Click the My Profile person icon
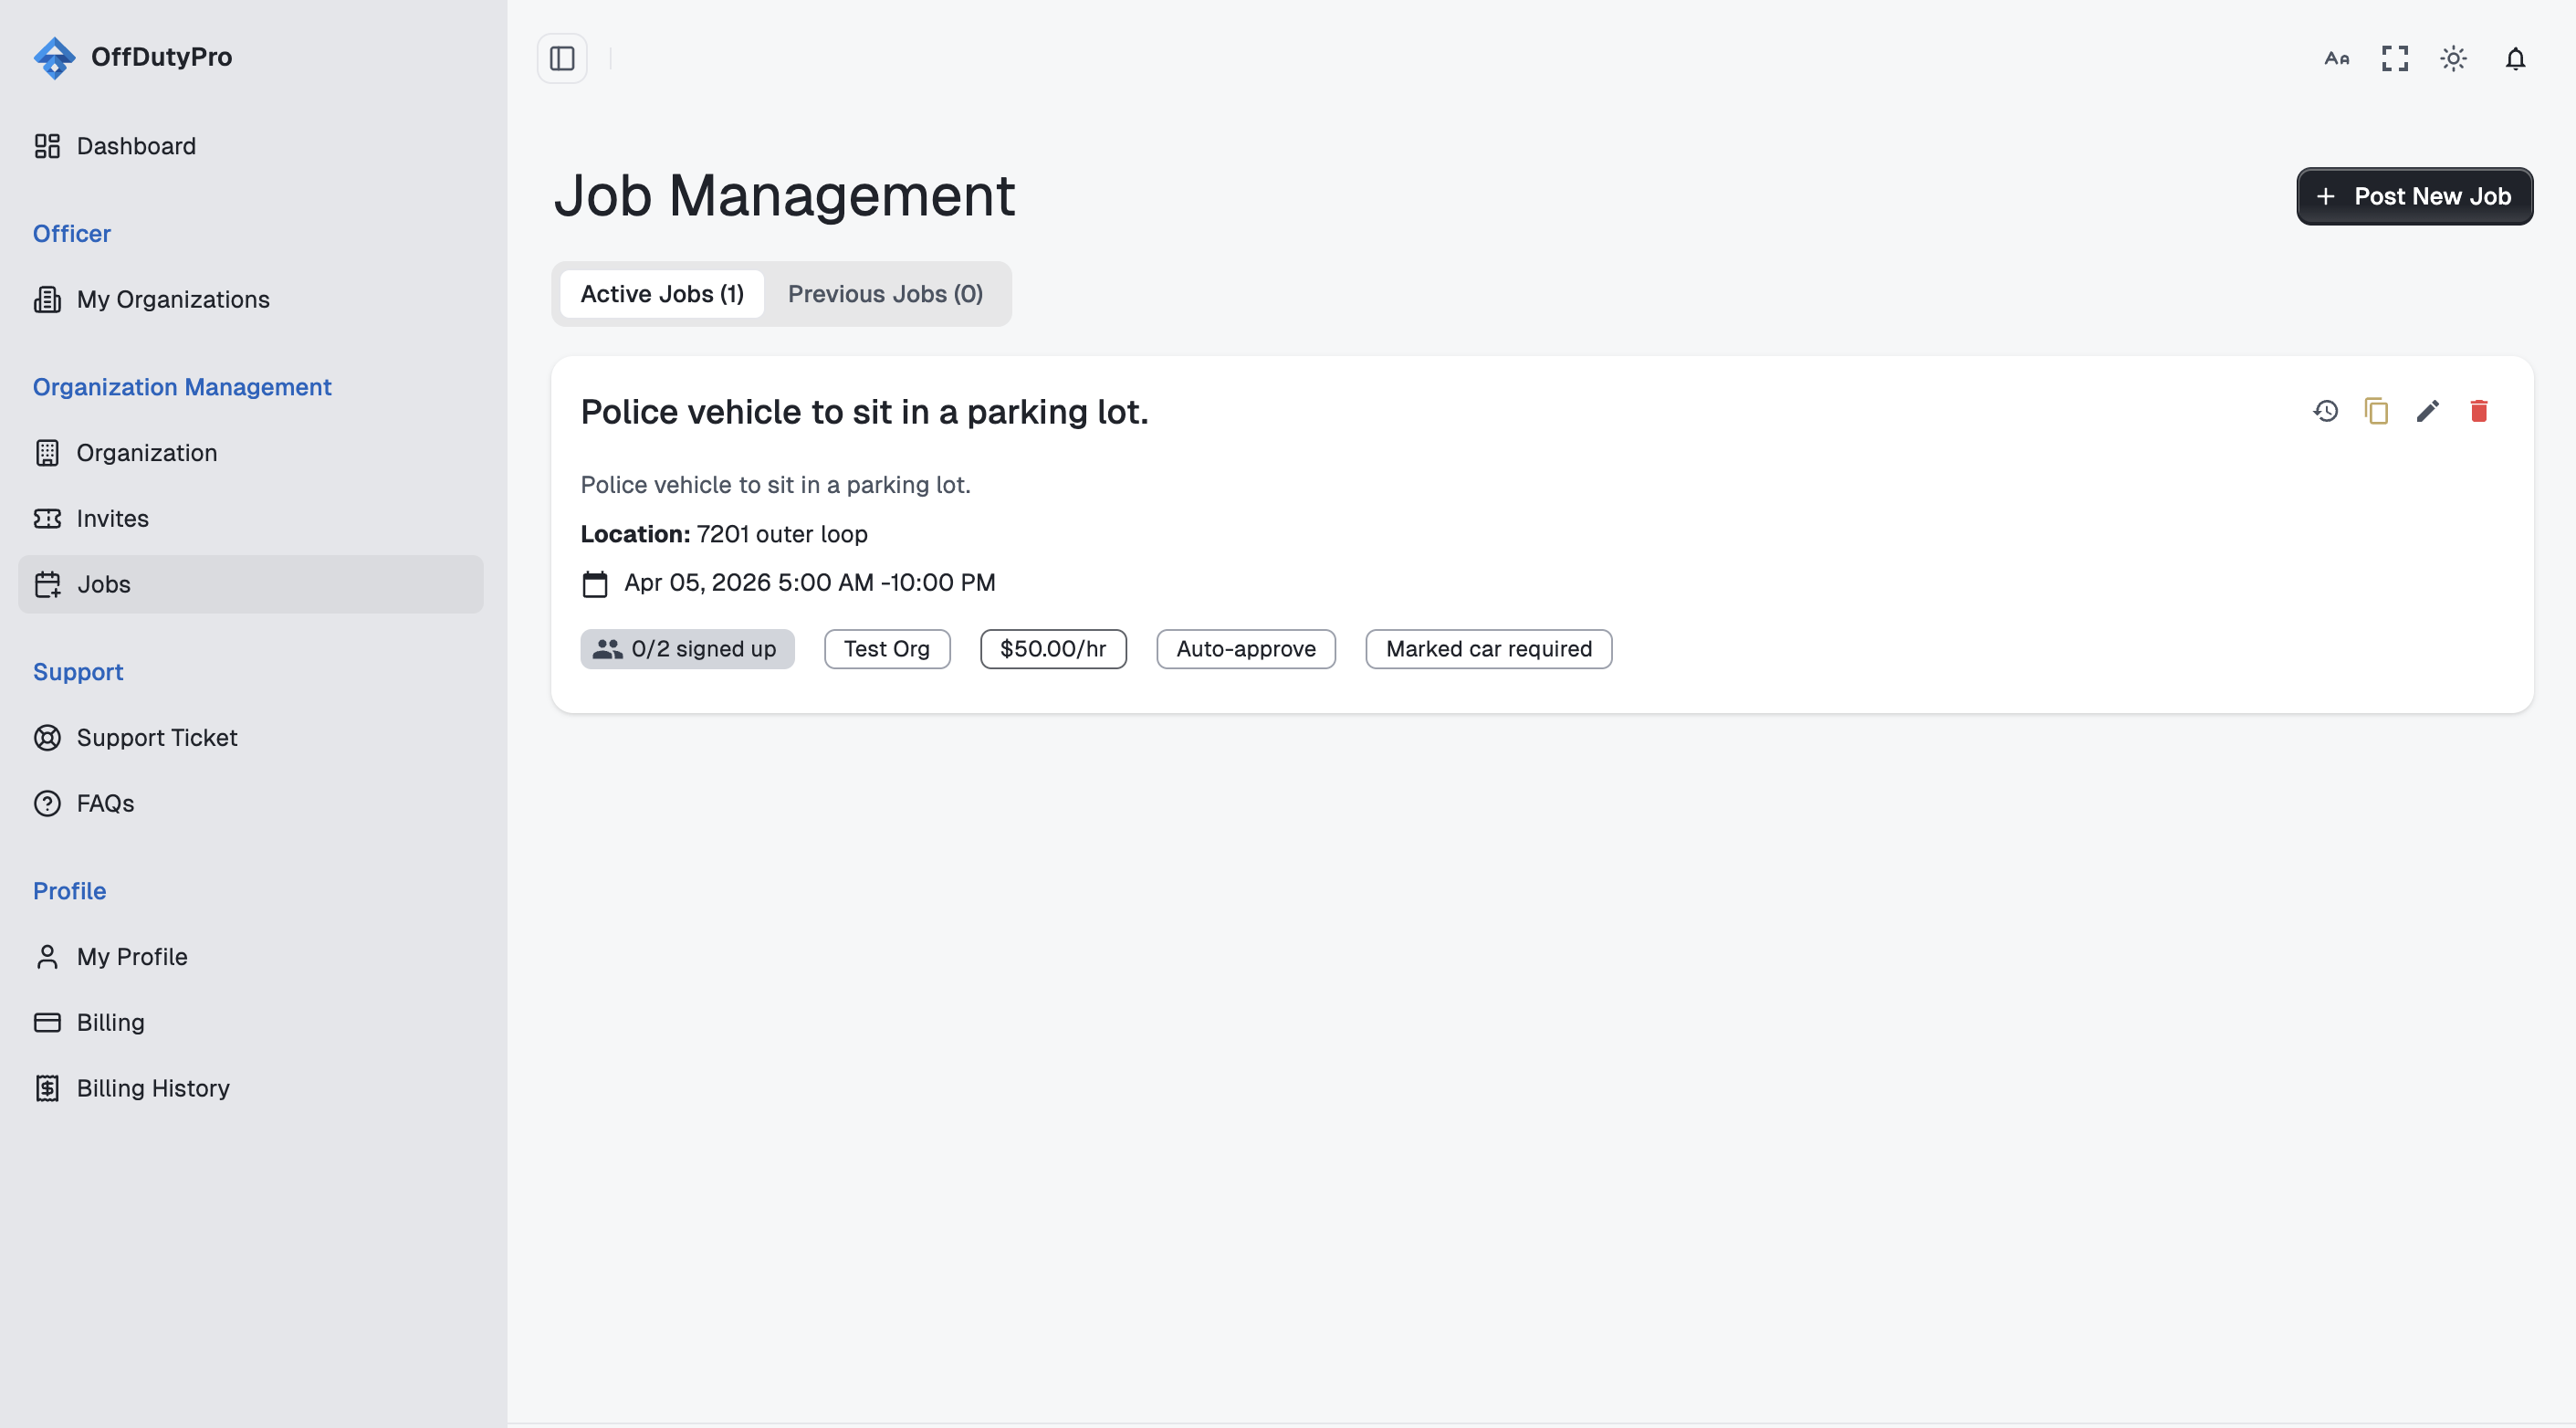The height and width of the screenshot is (1428, 2576). click(47, 957)
